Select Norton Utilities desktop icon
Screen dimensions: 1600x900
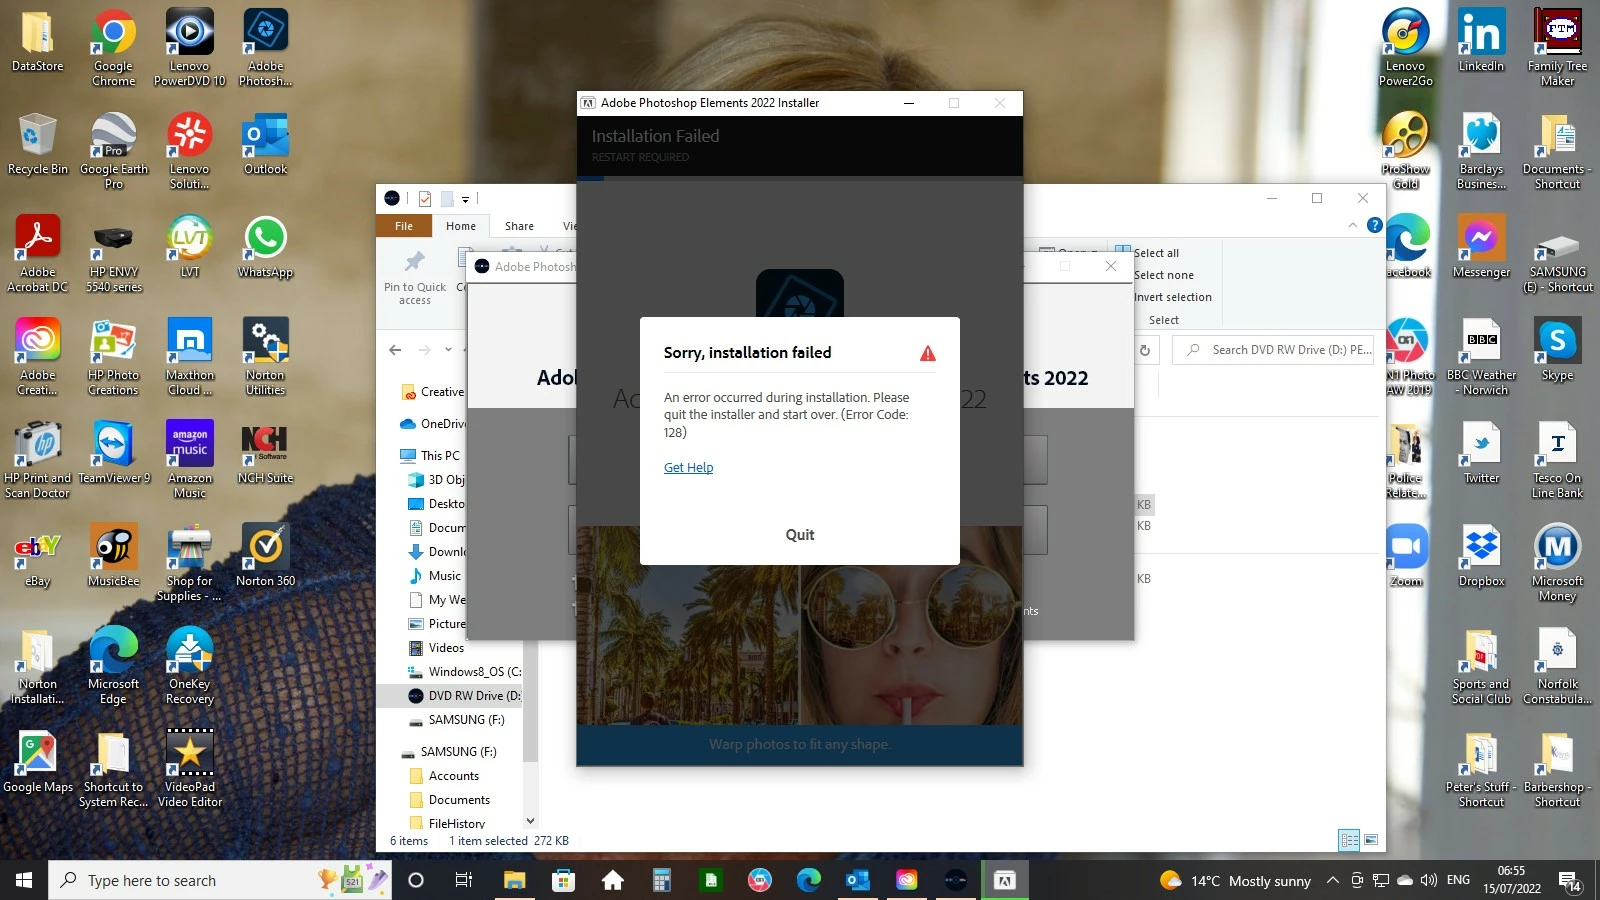pyautogui.click(x=266, y=357)
